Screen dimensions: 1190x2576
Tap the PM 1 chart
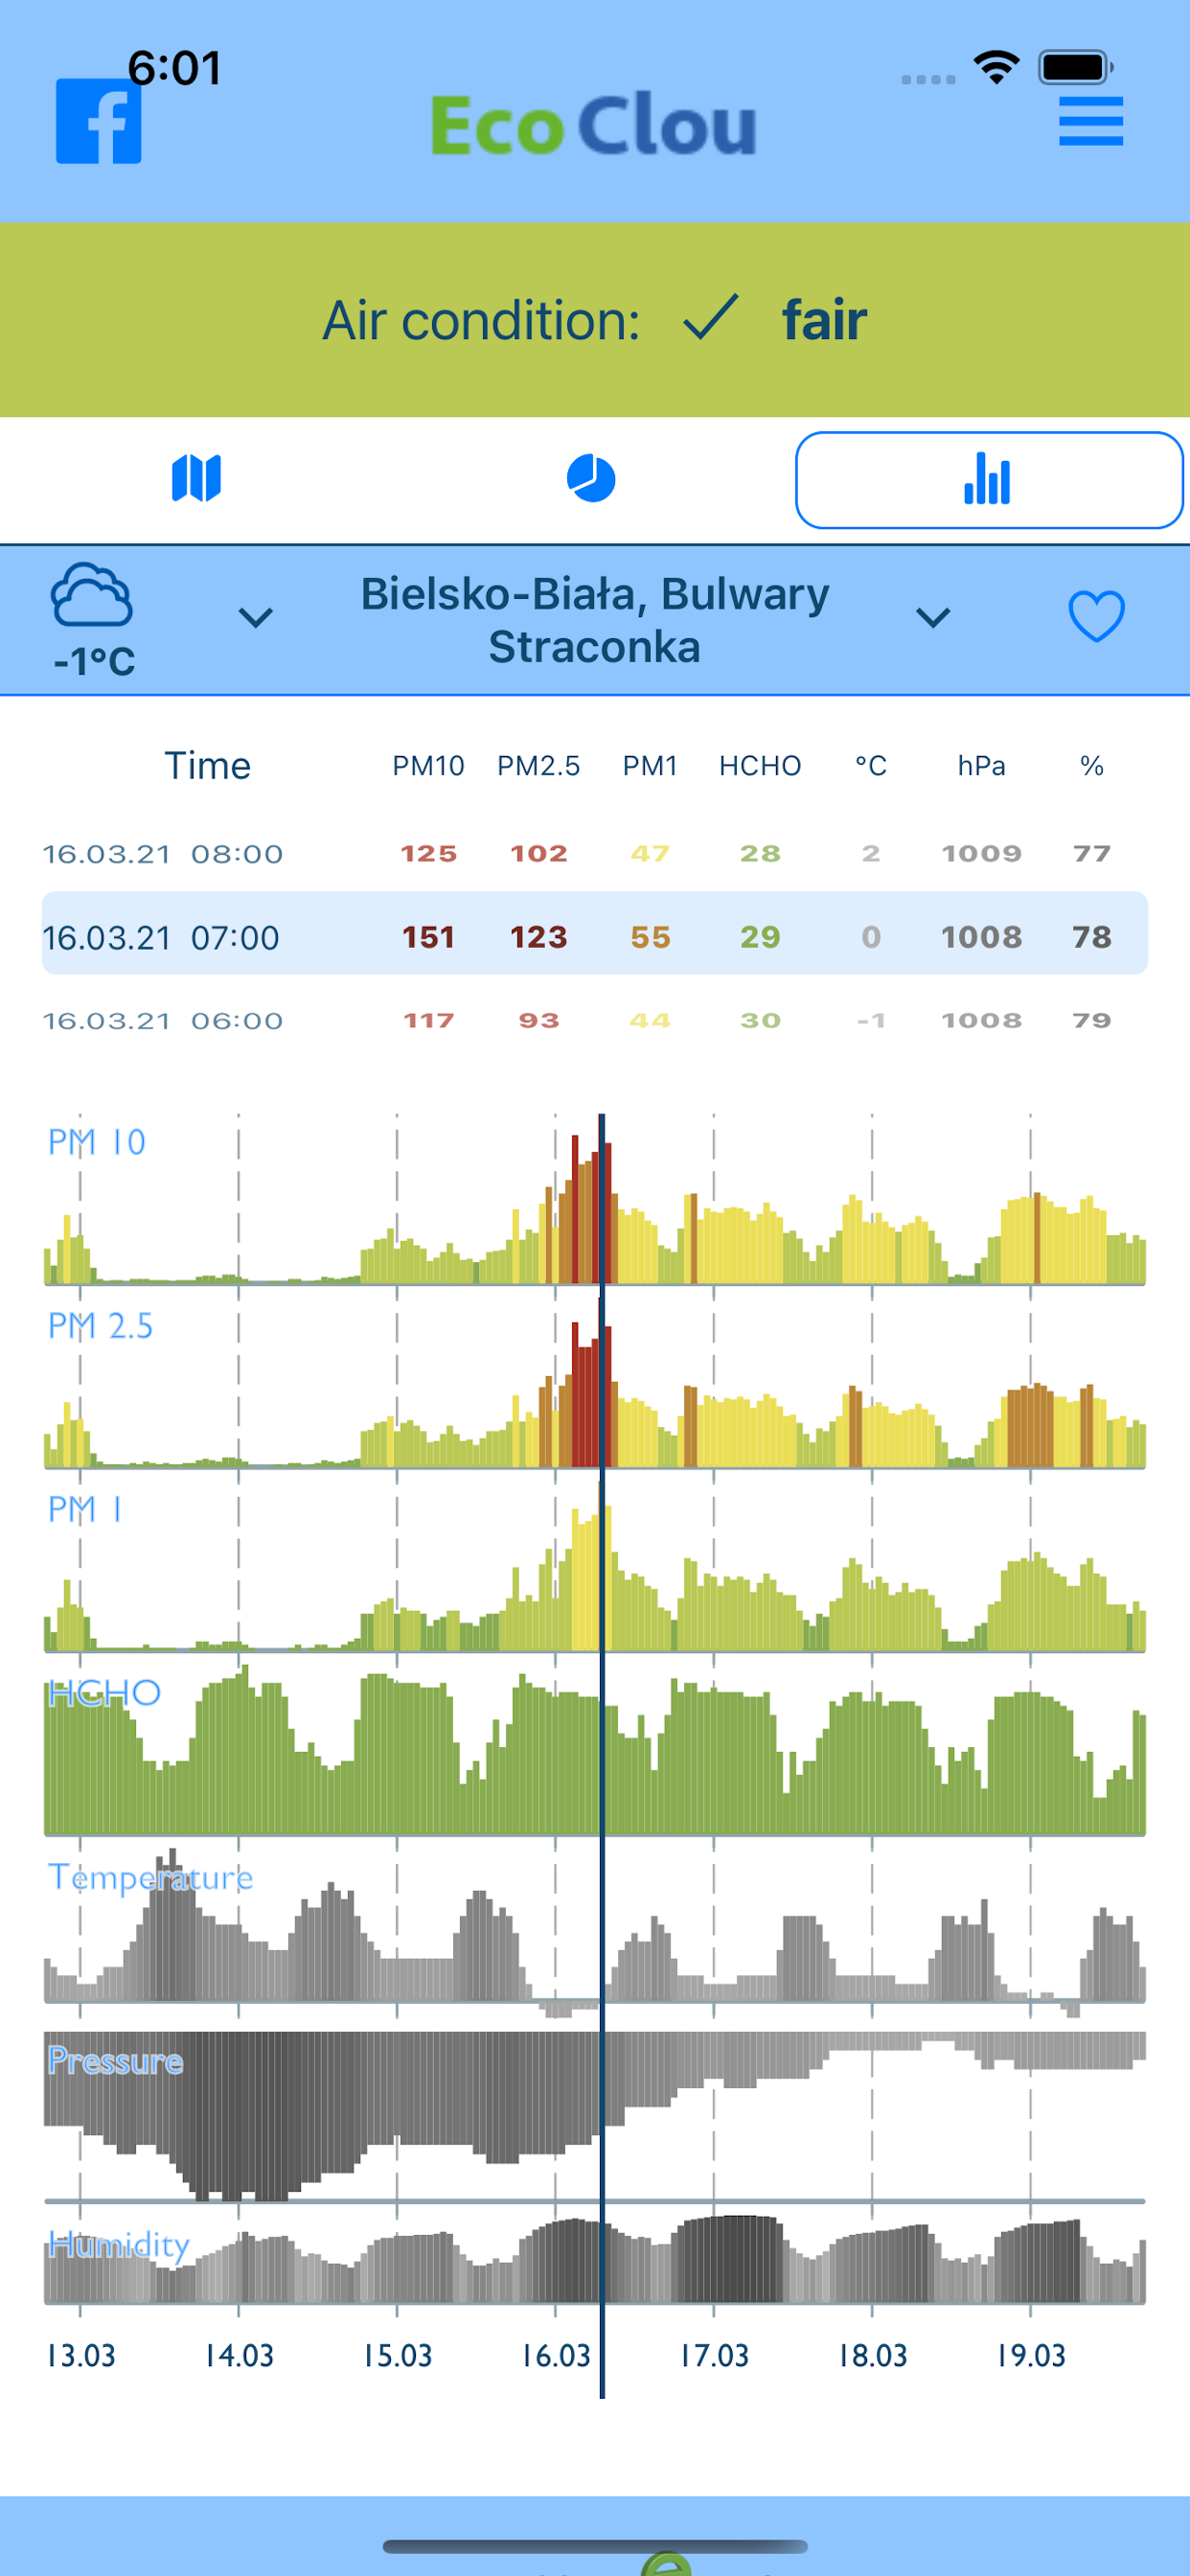click(x=595, y=1567)
